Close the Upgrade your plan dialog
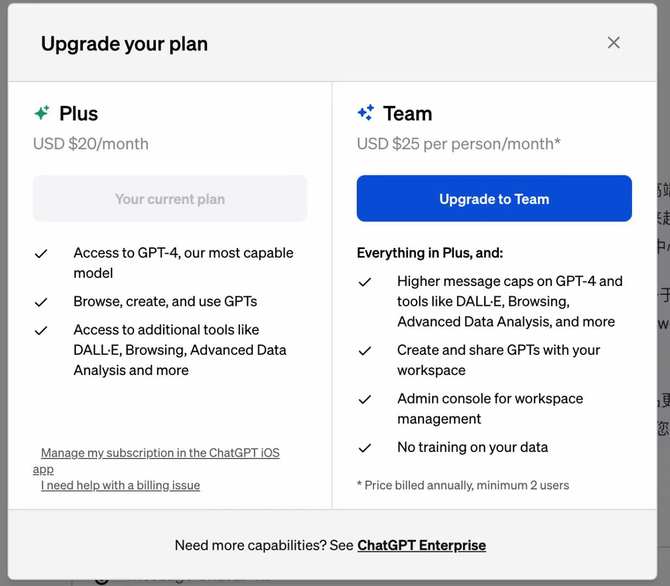The image size is (670, 586). pos(613,42)
